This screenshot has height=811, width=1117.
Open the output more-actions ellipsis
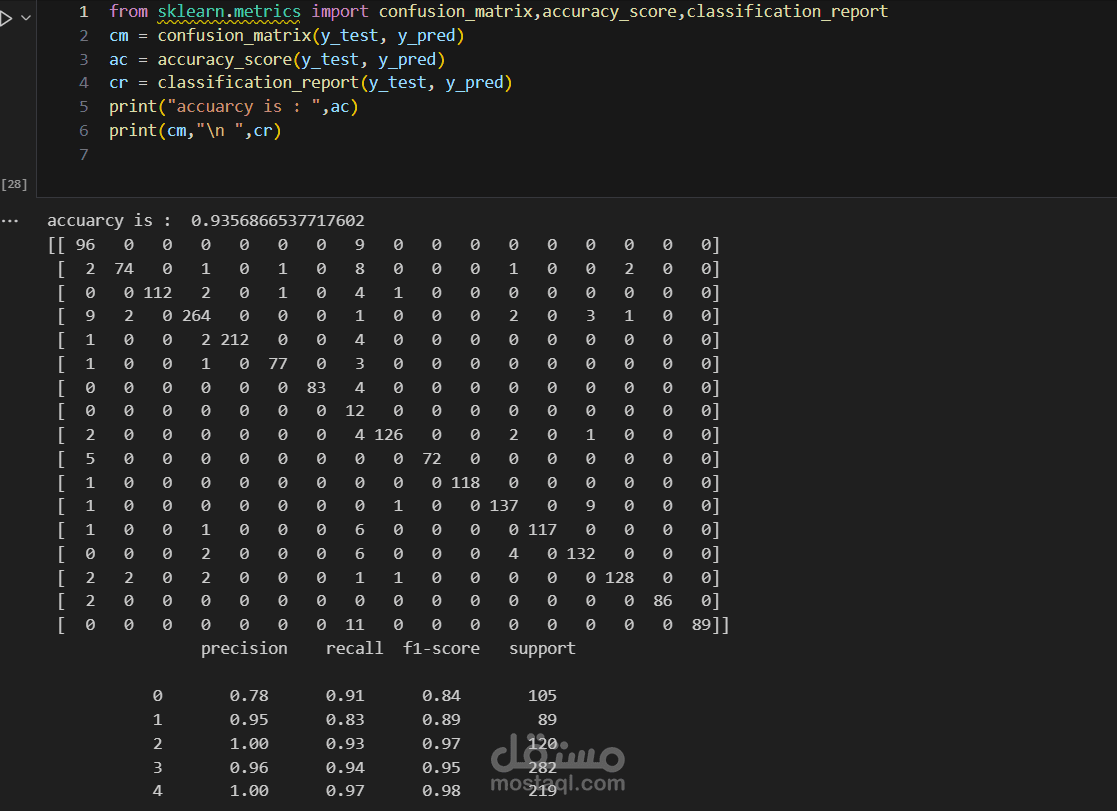[x=9, y=221]
